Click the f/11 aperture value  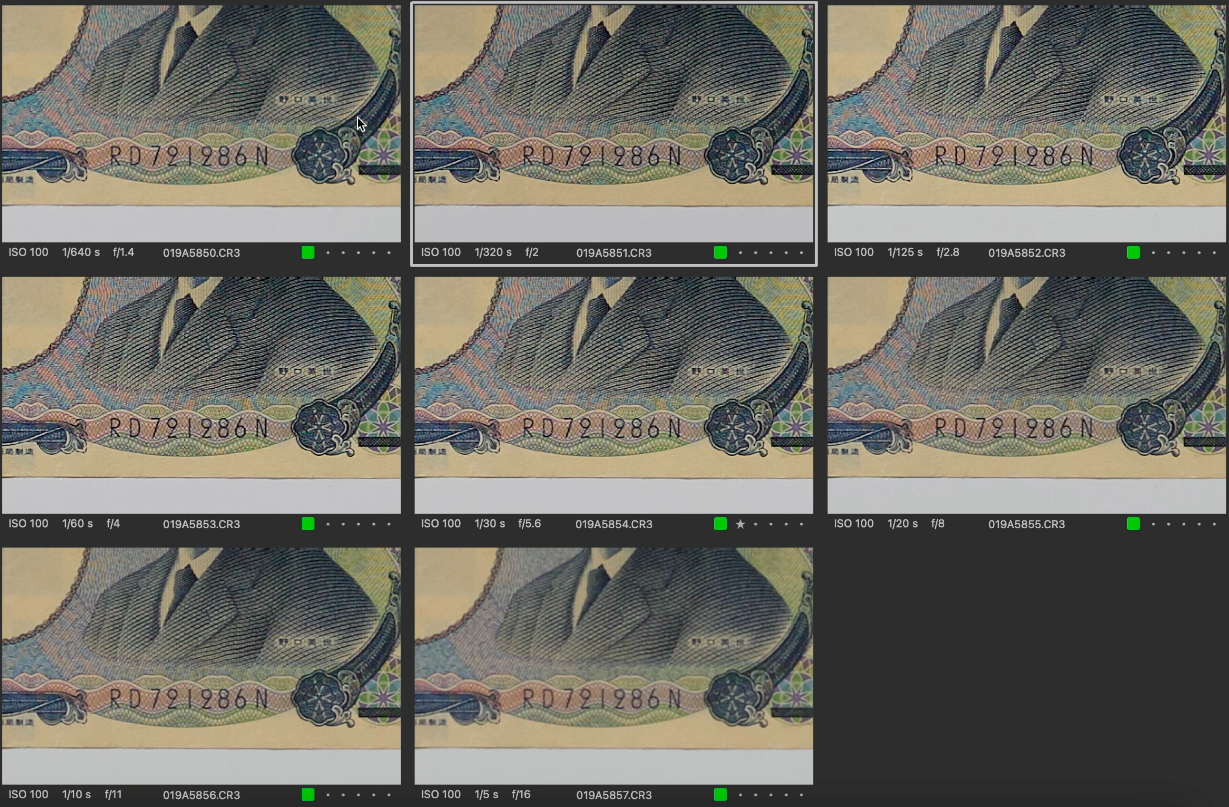click(113, 794)
